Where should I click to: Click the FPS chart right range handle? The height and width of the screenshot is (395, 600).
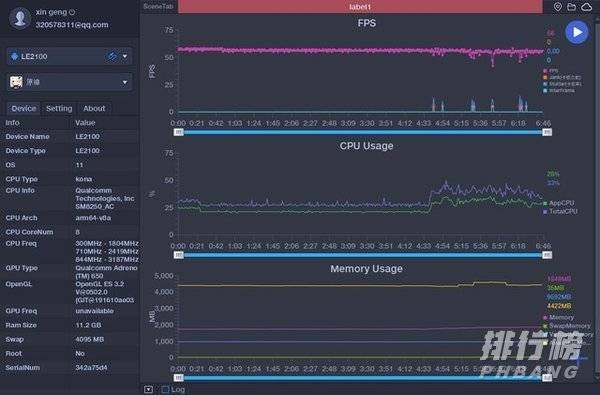click(547, 132)
